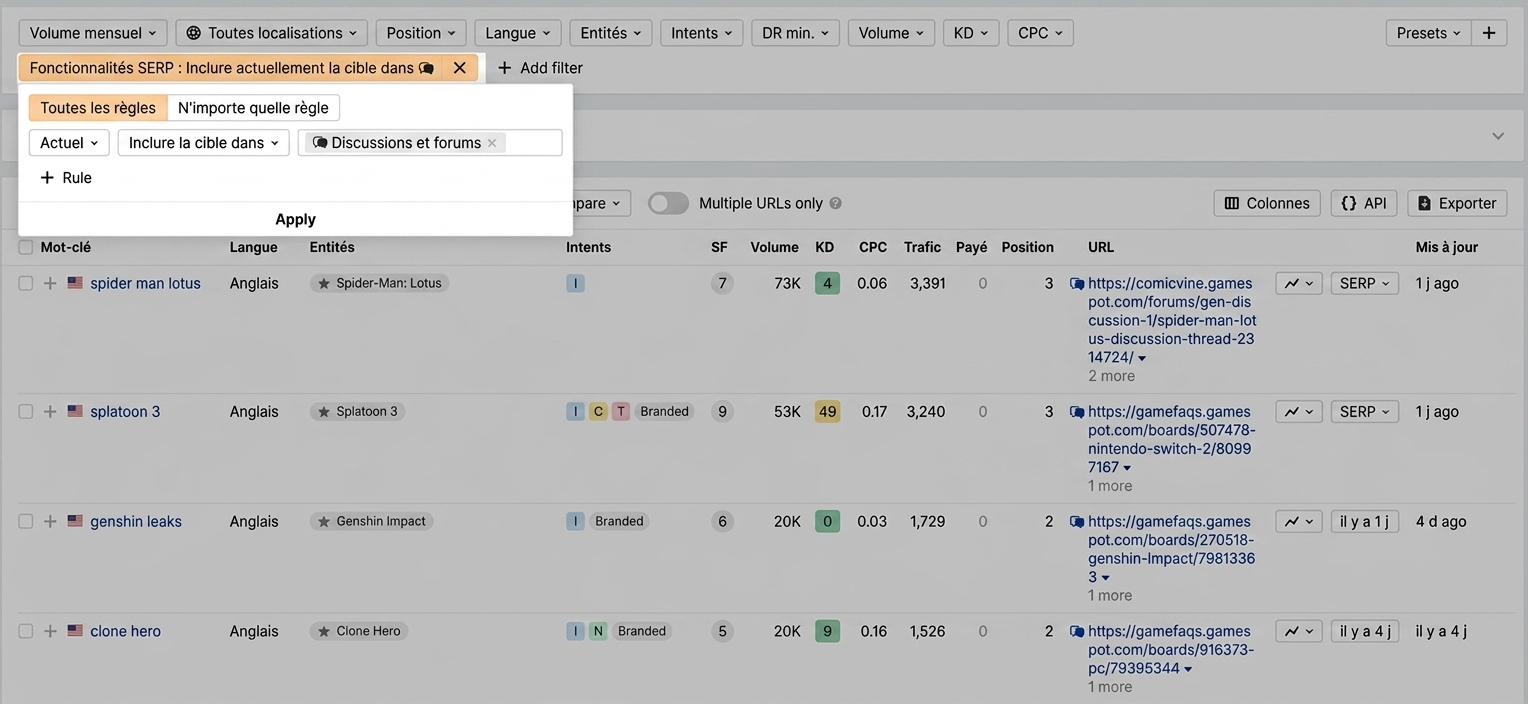Expand the collapsed panel chevron at right

pyautogui.click(x=1498, y=136)
